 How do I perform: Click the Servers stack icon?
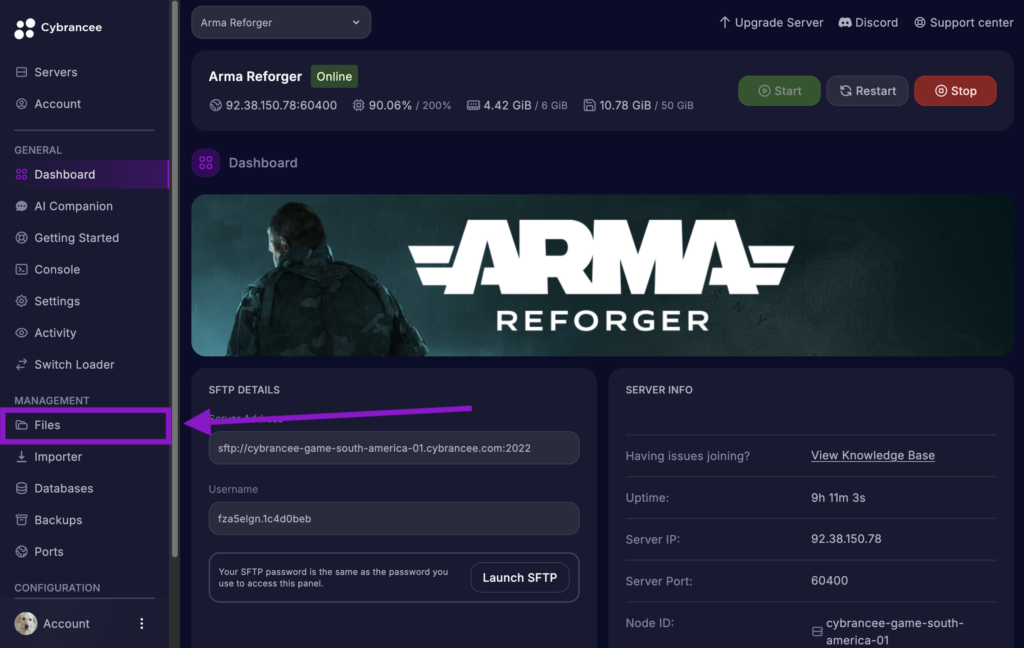pos(22,72)
